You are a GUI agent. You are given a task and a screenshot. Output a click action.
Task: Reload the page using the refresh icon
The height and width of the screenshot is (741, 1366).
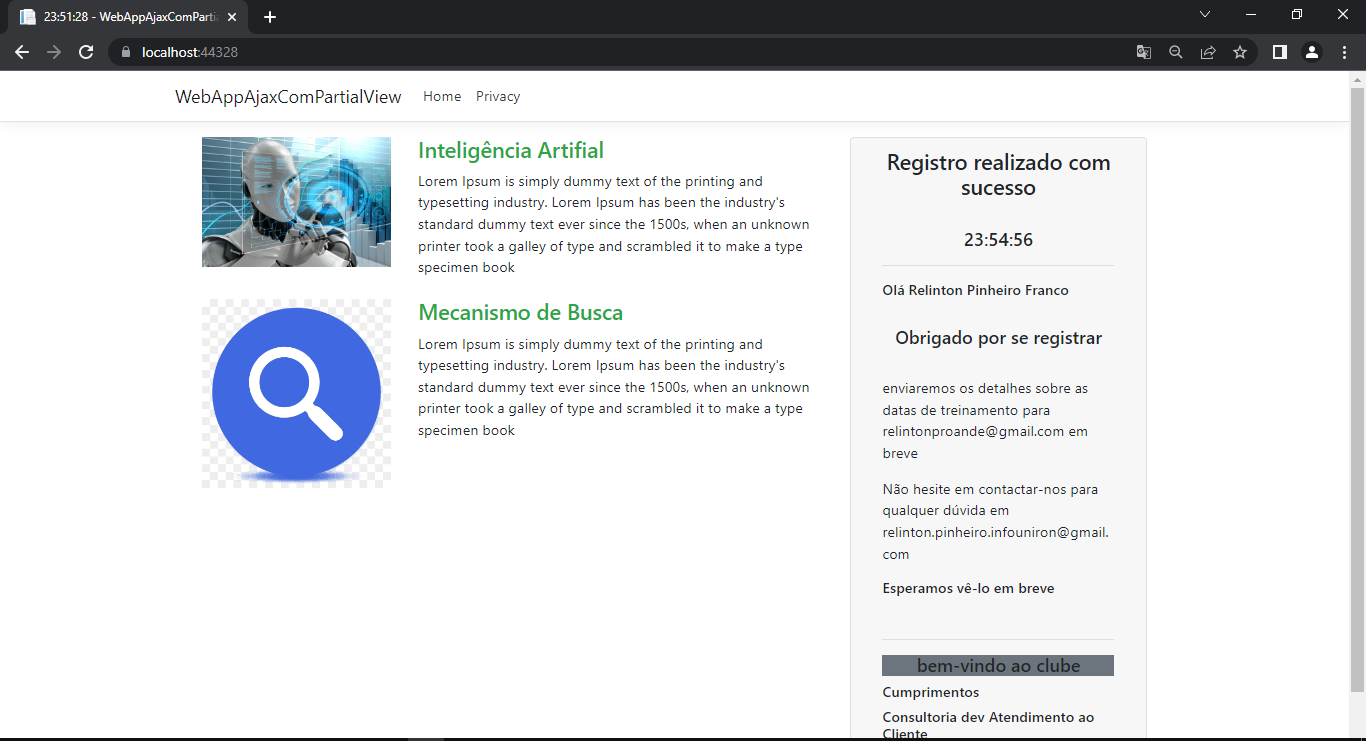point(85,51)
